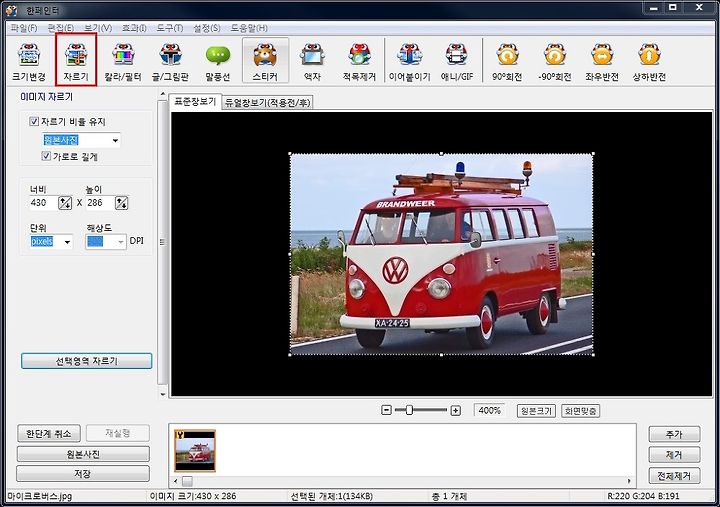Screen dimensions: 720x507
Task: Click the left panel scroll down arrow
Action: coord(163,394)
